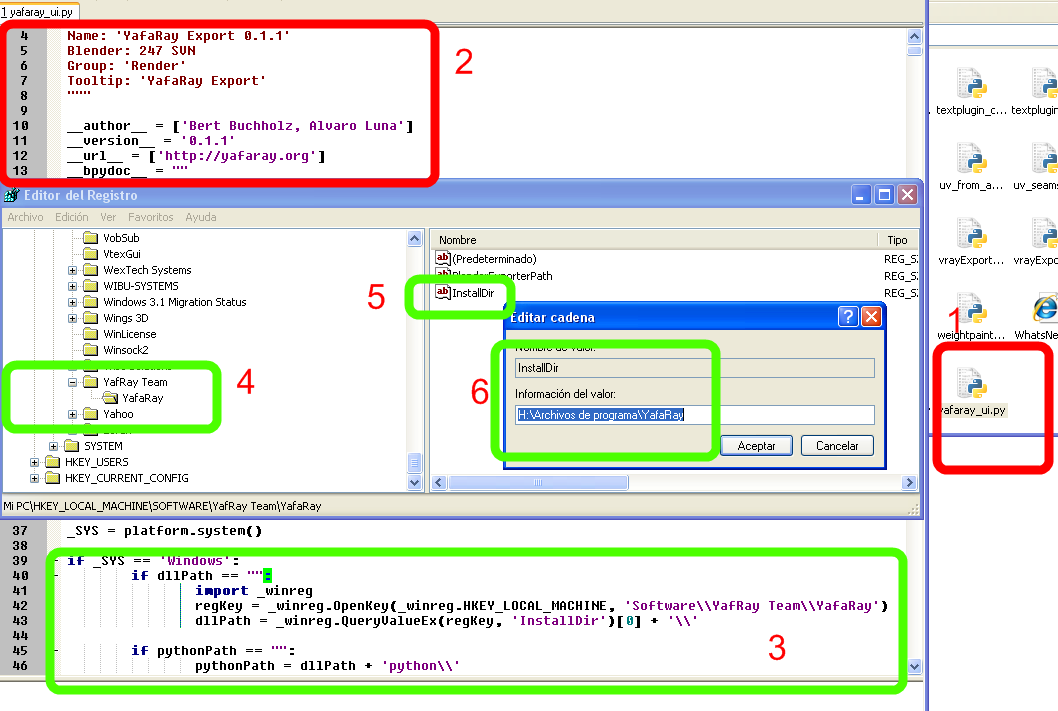Select the InstallDir string value
Viewport: 1058px width, 711px height.
coord(466,293)
